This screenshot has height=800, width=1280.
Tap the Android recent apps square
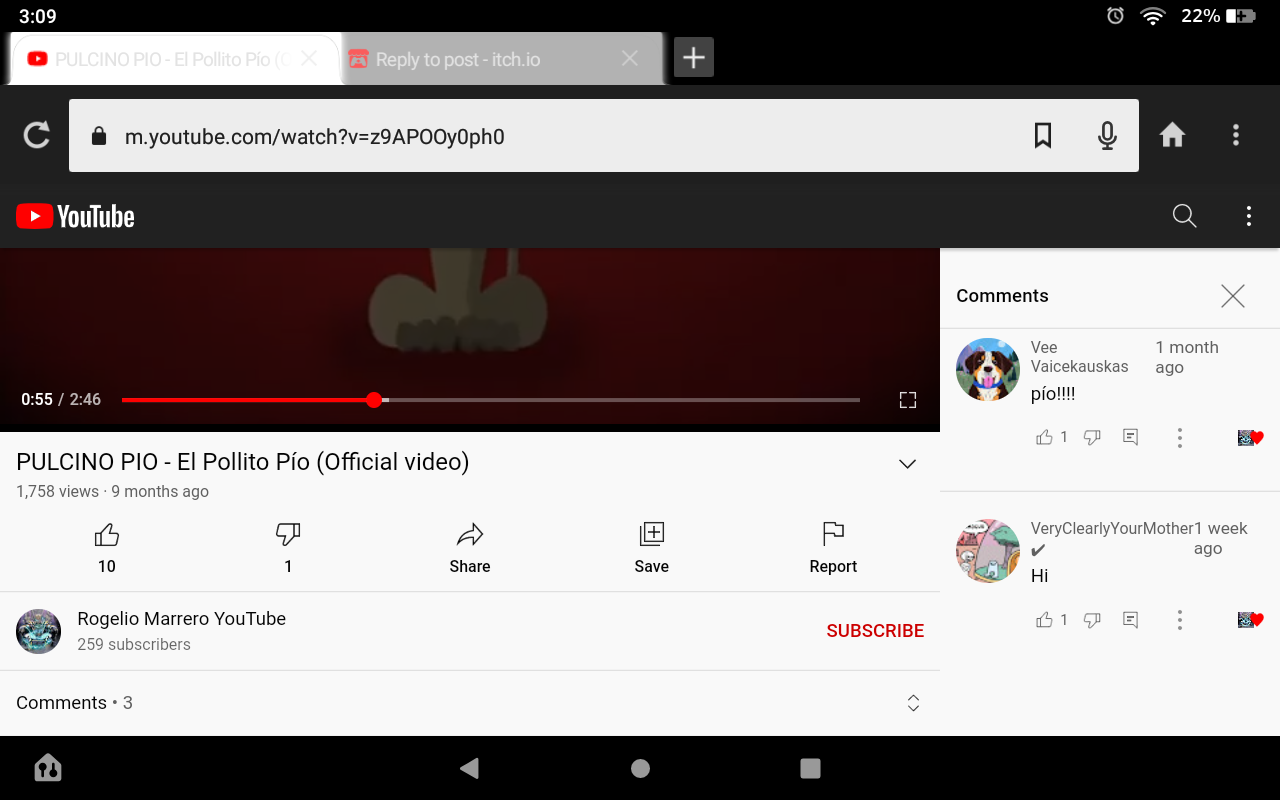click(x=811, y=768)
